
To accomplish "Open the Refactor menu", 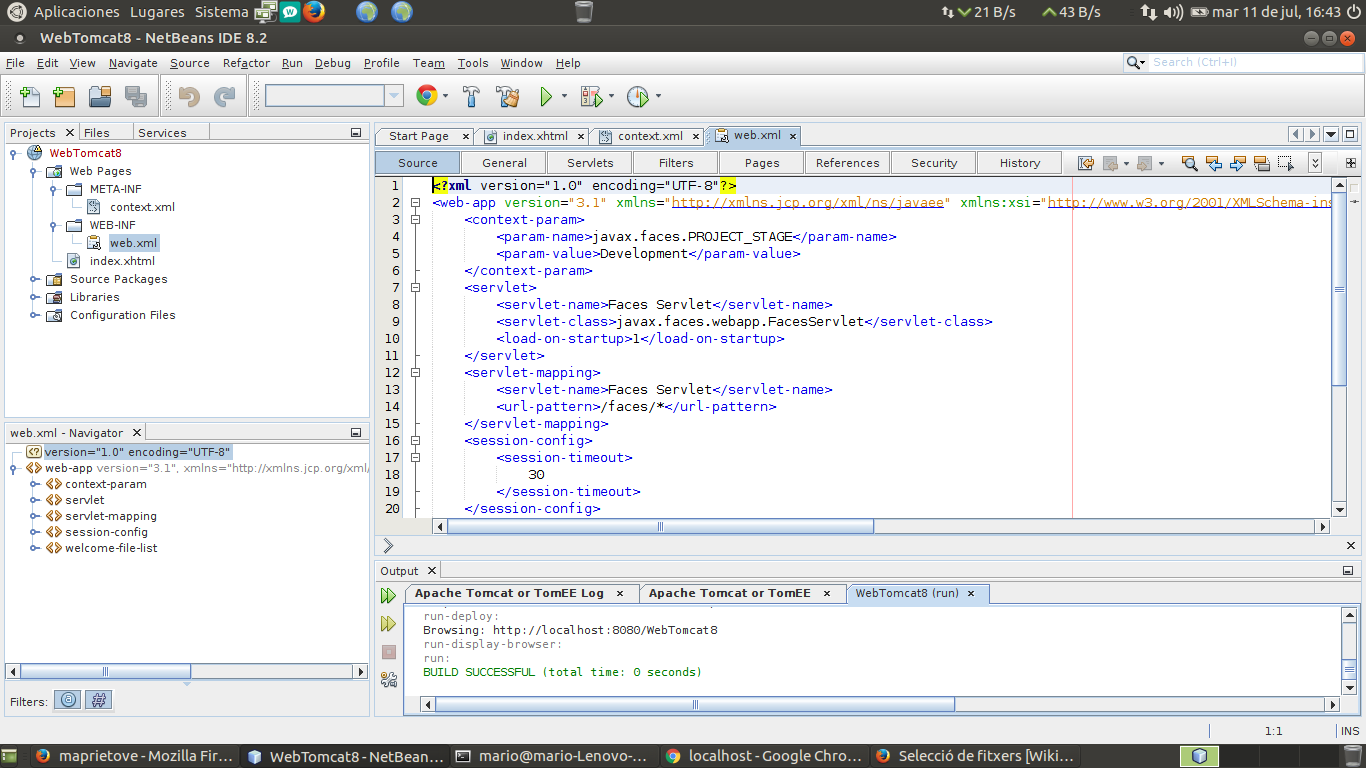I will click(246, 63).
